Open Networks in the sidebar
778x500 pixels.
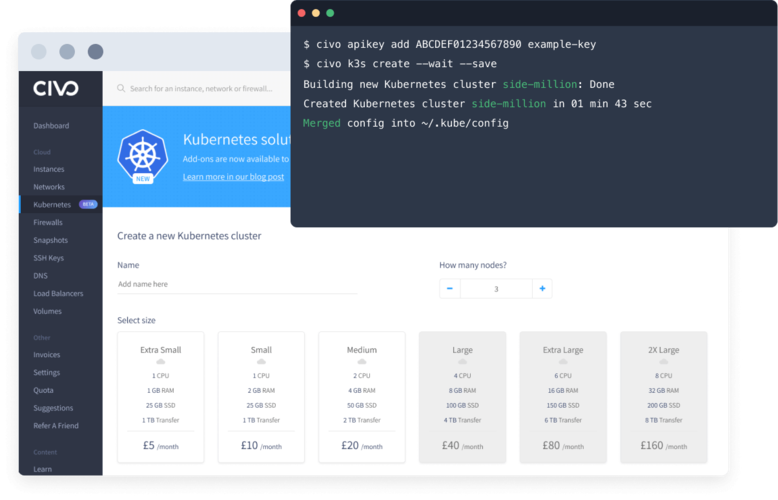pos(49,187)
